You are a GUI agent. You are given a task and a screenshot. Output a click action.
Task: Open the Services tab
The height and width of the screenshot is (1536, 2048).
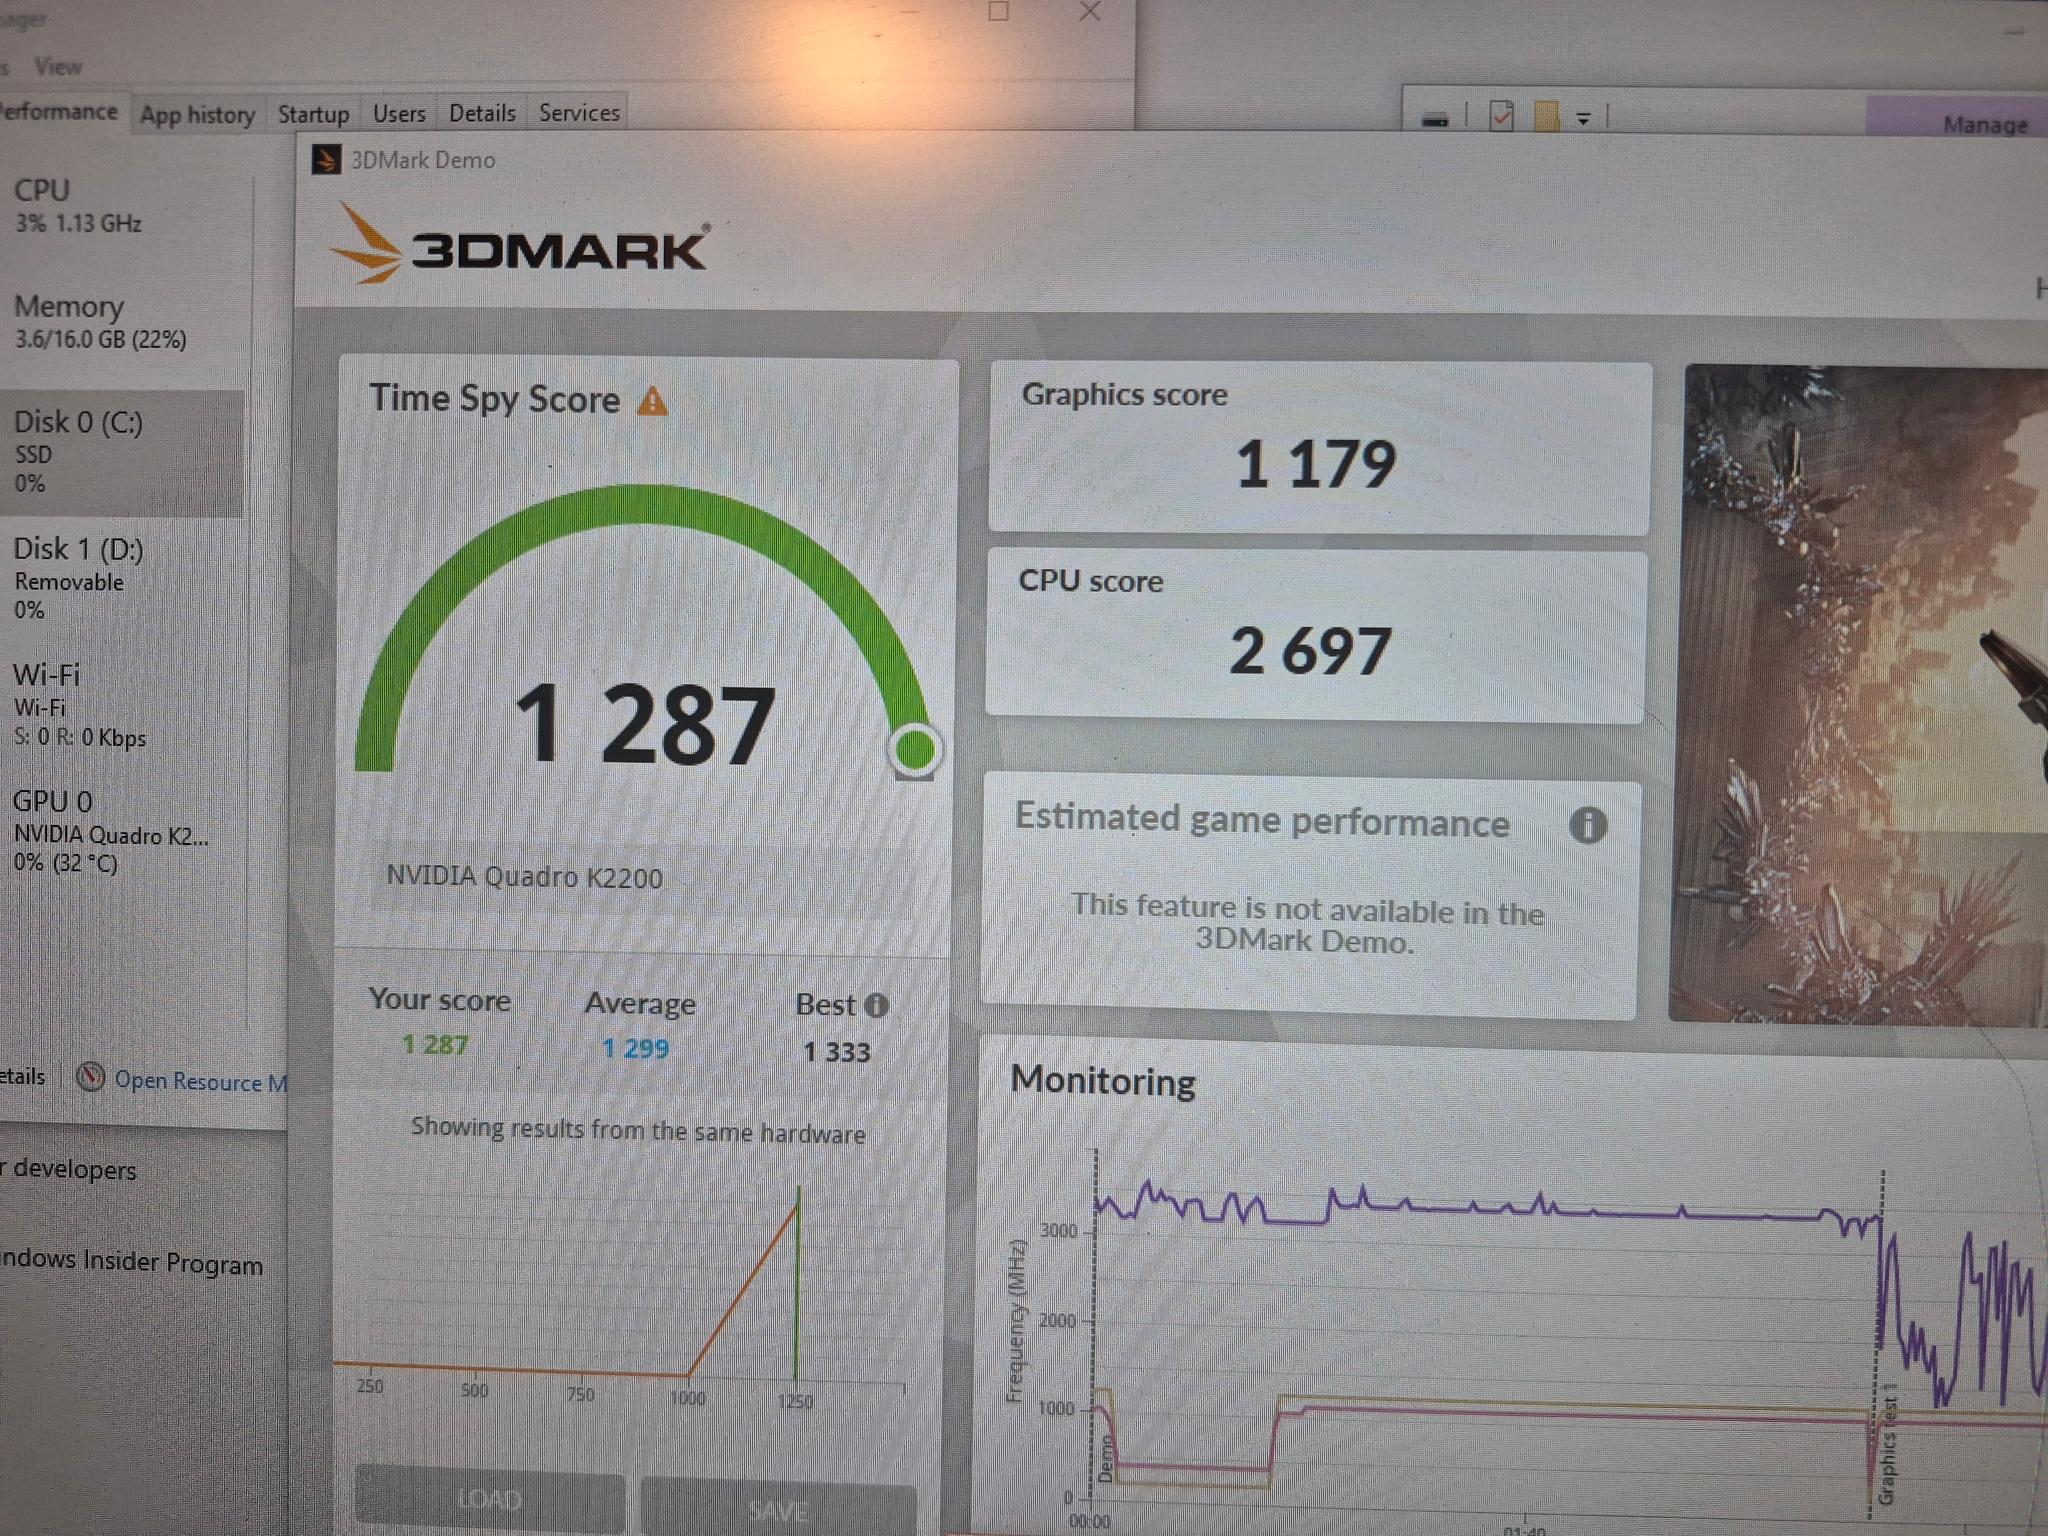[x=579, y=112]
